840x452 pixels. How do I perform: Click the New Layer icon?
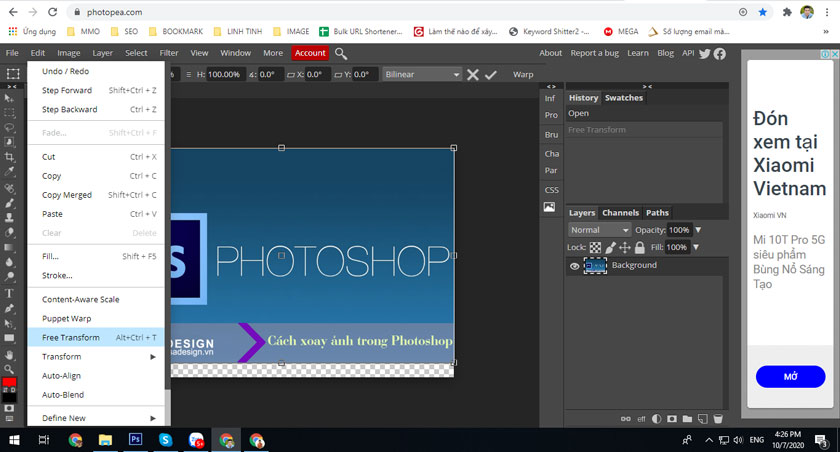tap(703, 419)
